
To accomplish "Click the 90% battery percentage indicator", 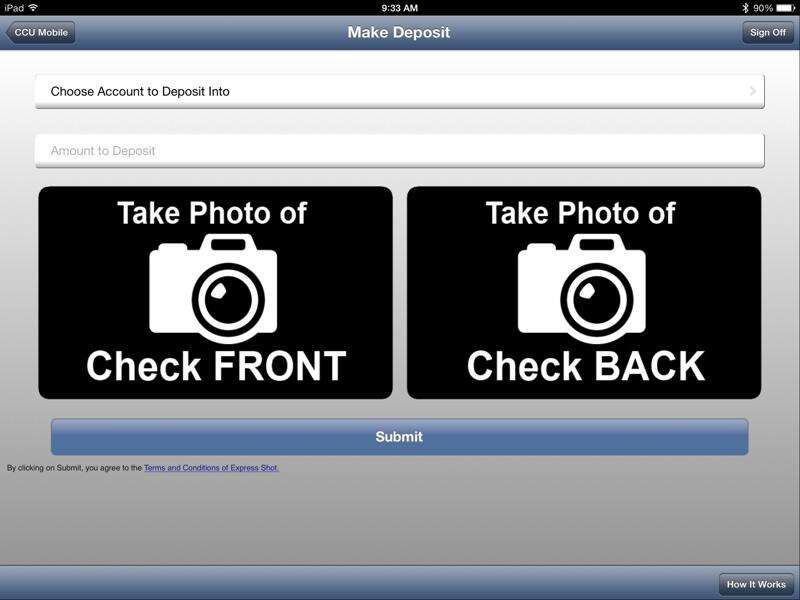I will [763, 8].
